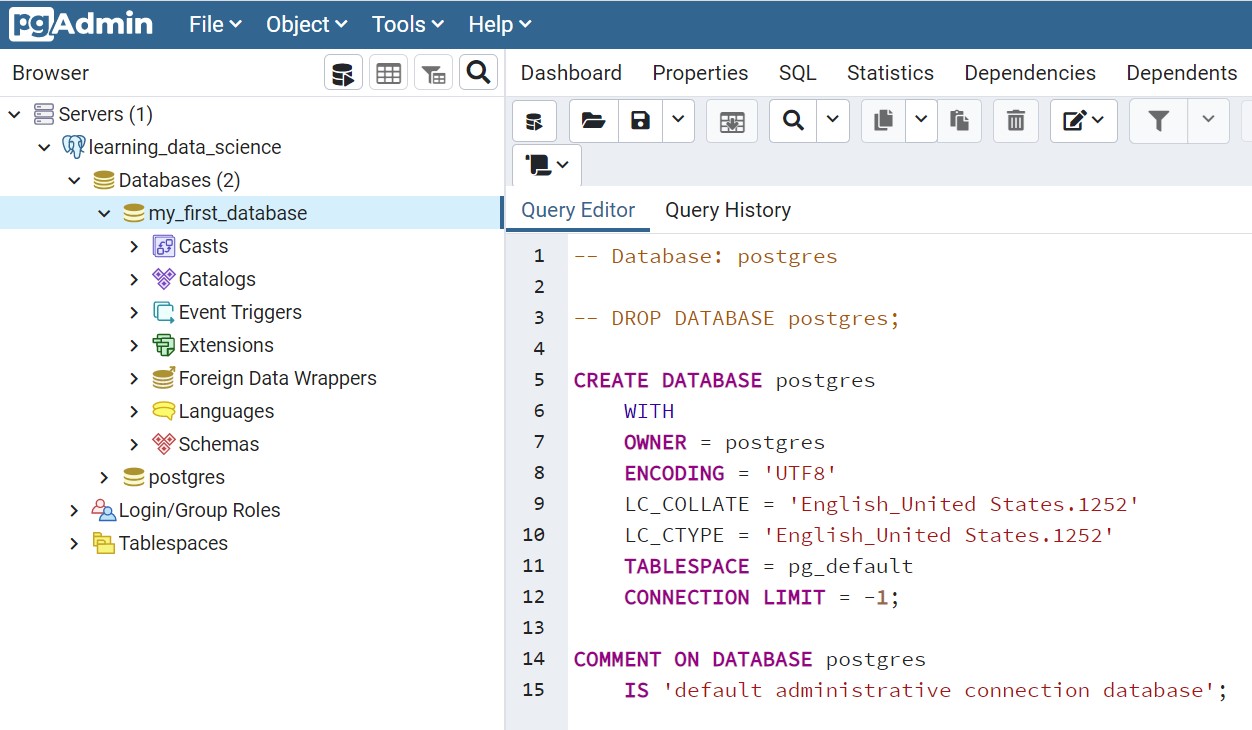The width and height of the screenshot is (1252, 730).
Task: Expand the Login/Group Roles node
Action: (x=74, y=510)
